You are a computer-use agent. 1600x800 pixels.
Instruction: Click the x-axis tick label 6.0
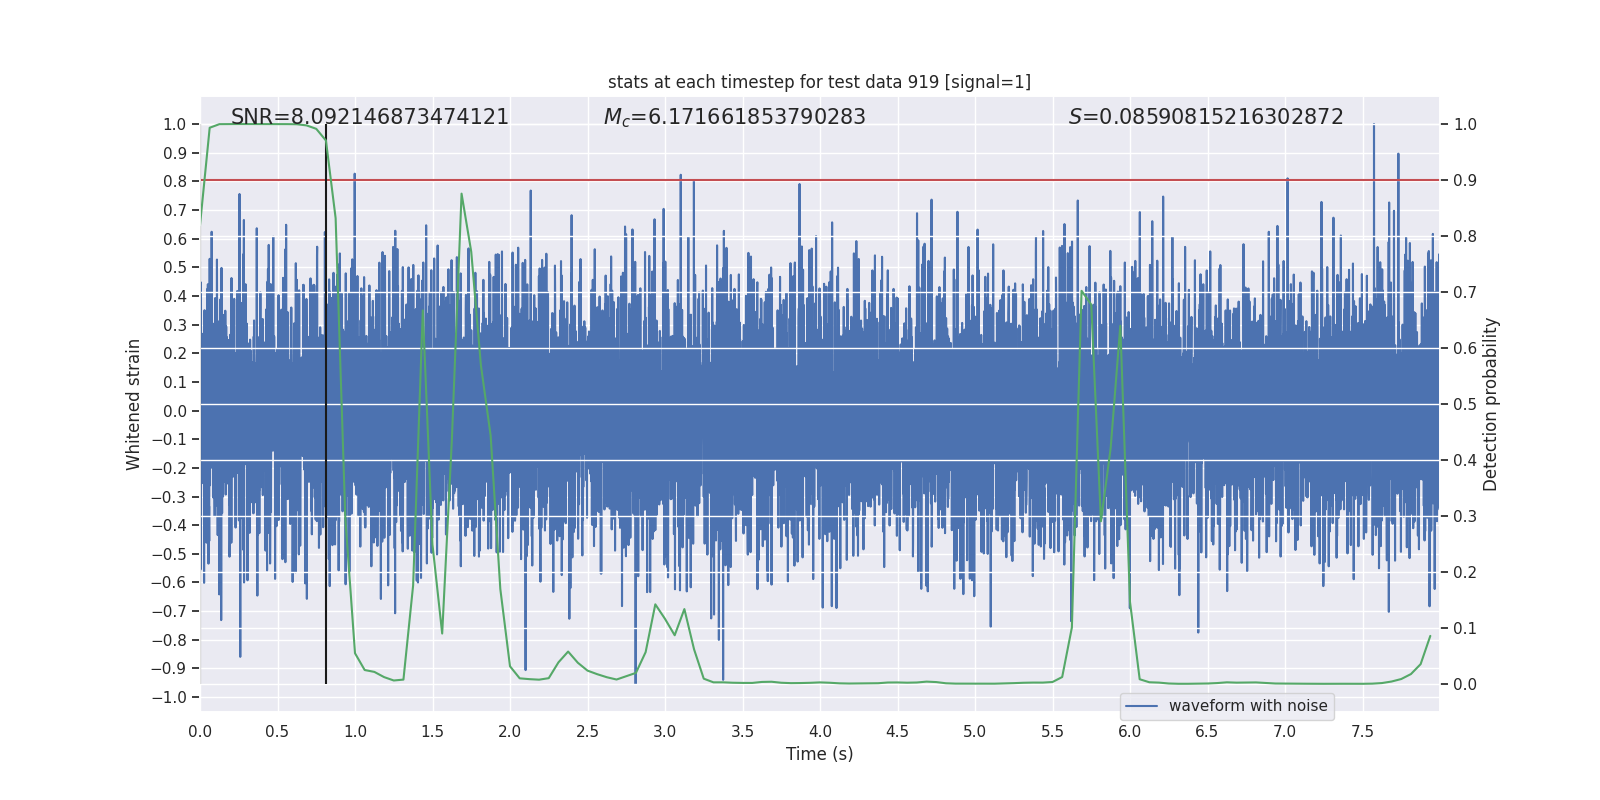pyautogui.click(x=1130, y=731)
